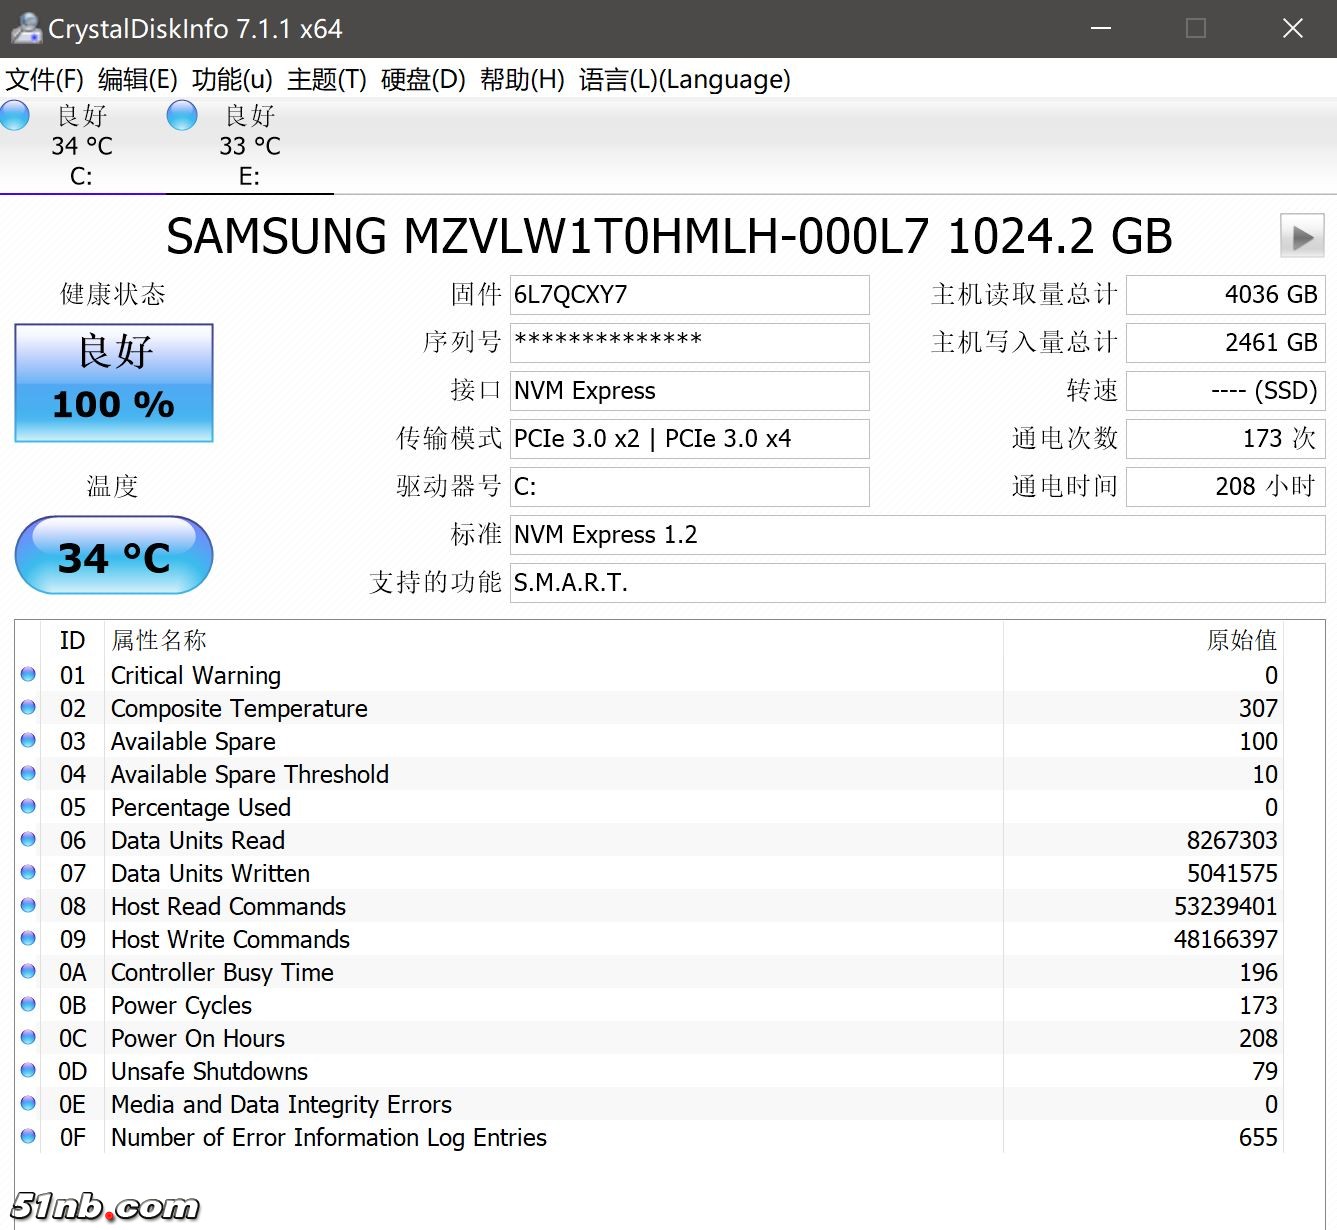
Task: Click the next disk arrow button
Action: [1302, 237]
